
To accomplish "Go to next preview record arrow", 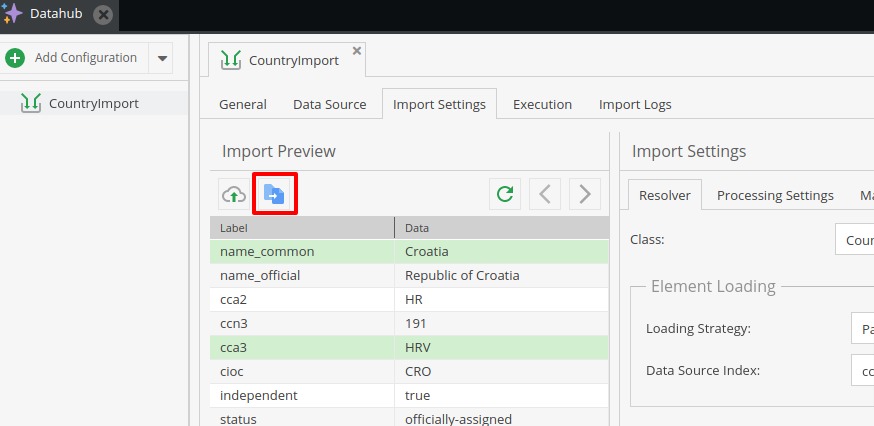I will (x=585, y=194).
